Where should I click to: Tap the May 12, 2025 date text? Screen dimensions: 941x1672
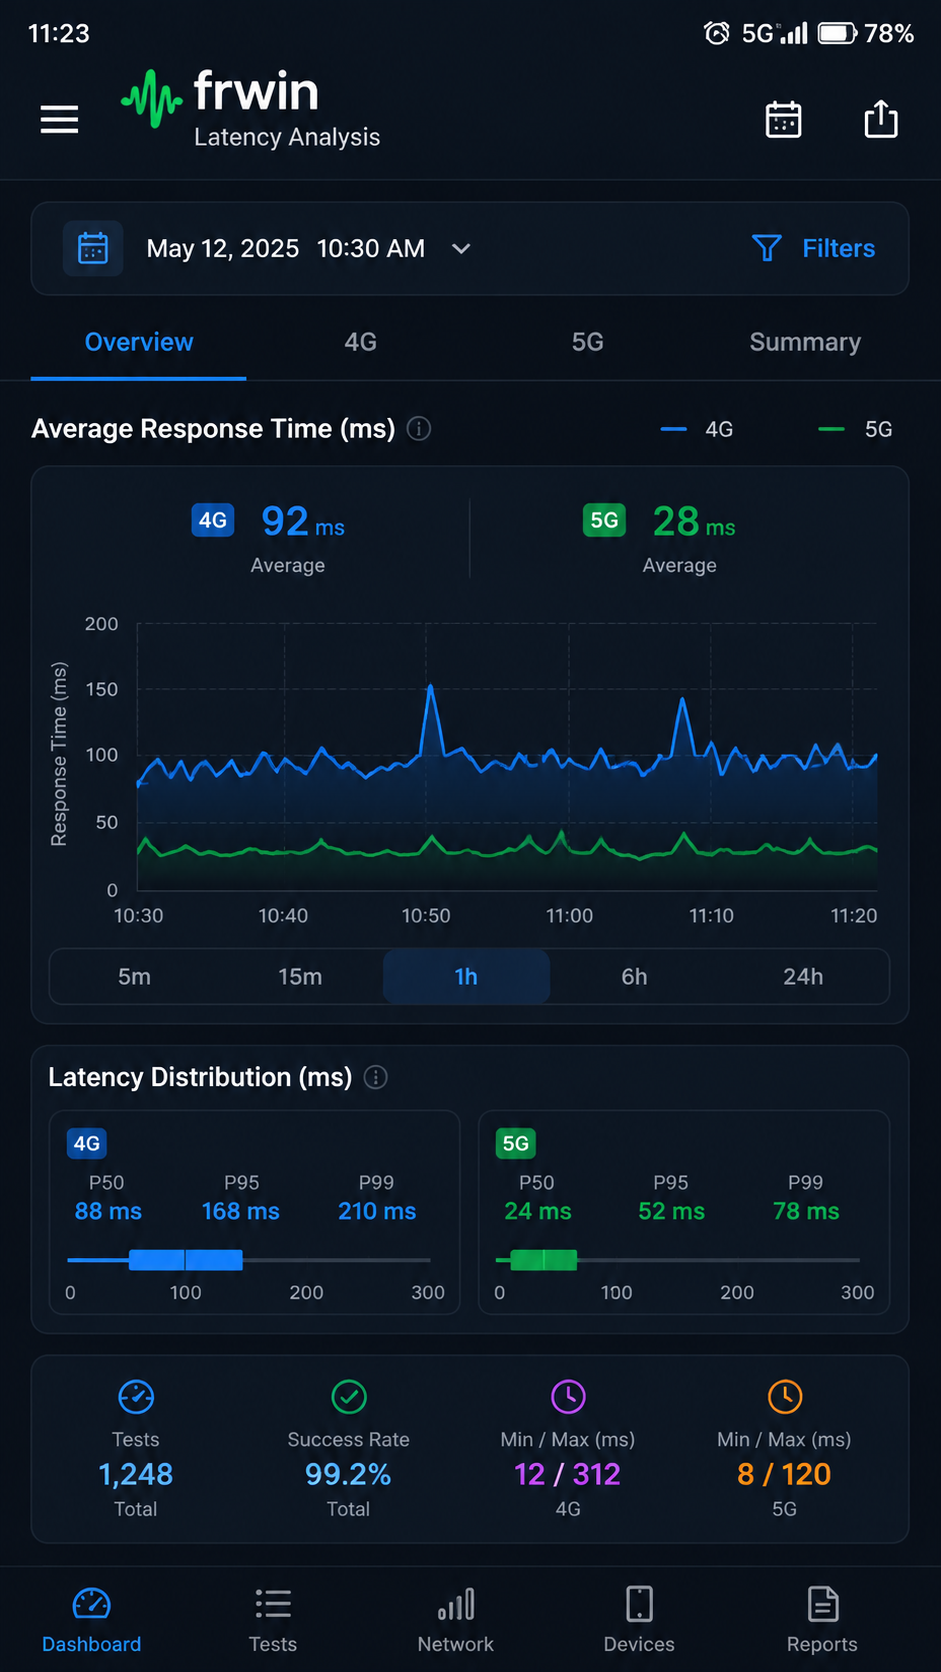[x=223, y=248]
